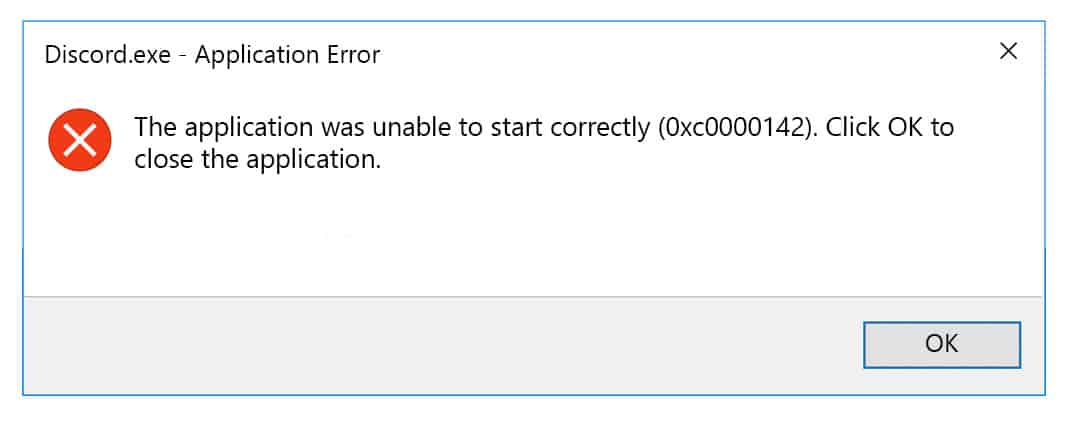Screen dimensions: 1073x421
Task: Dismiss the error by choosing OK
Action: [x=942, y=344]
